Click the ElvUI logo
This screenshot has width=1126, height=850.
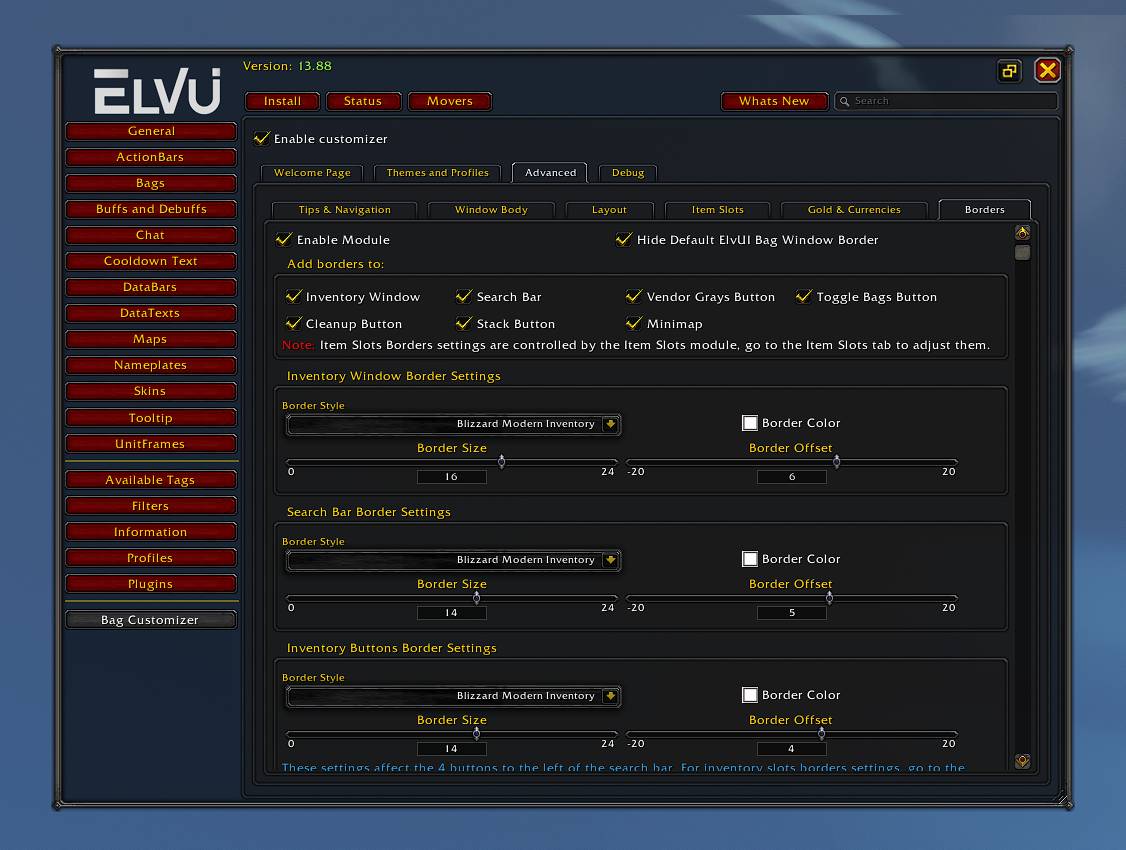(157, 90)
